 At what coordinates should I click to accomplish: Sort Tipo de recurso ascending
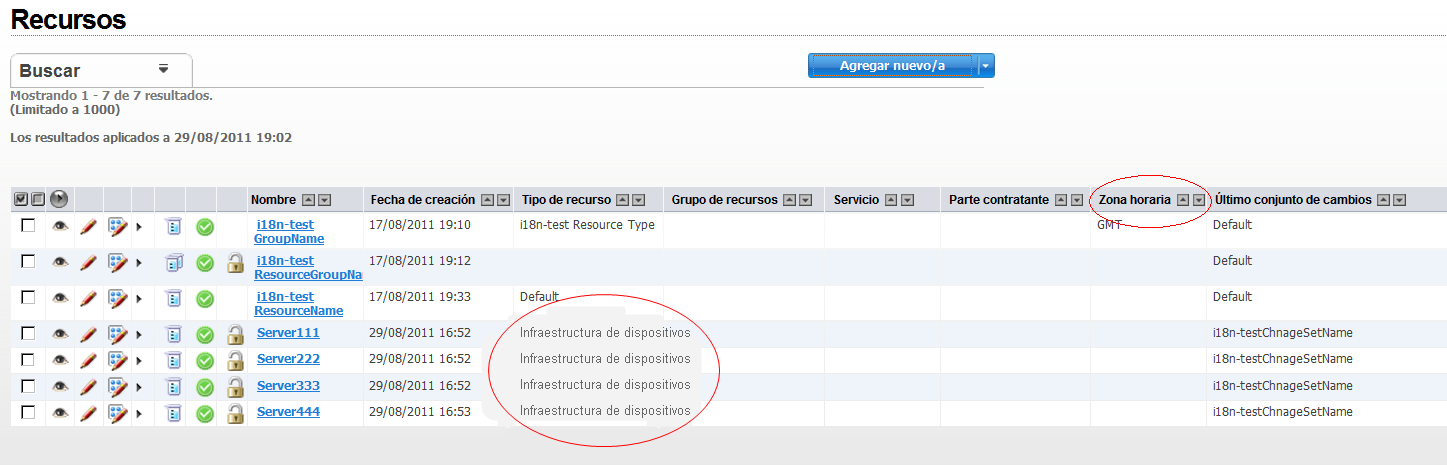point(623,200)
